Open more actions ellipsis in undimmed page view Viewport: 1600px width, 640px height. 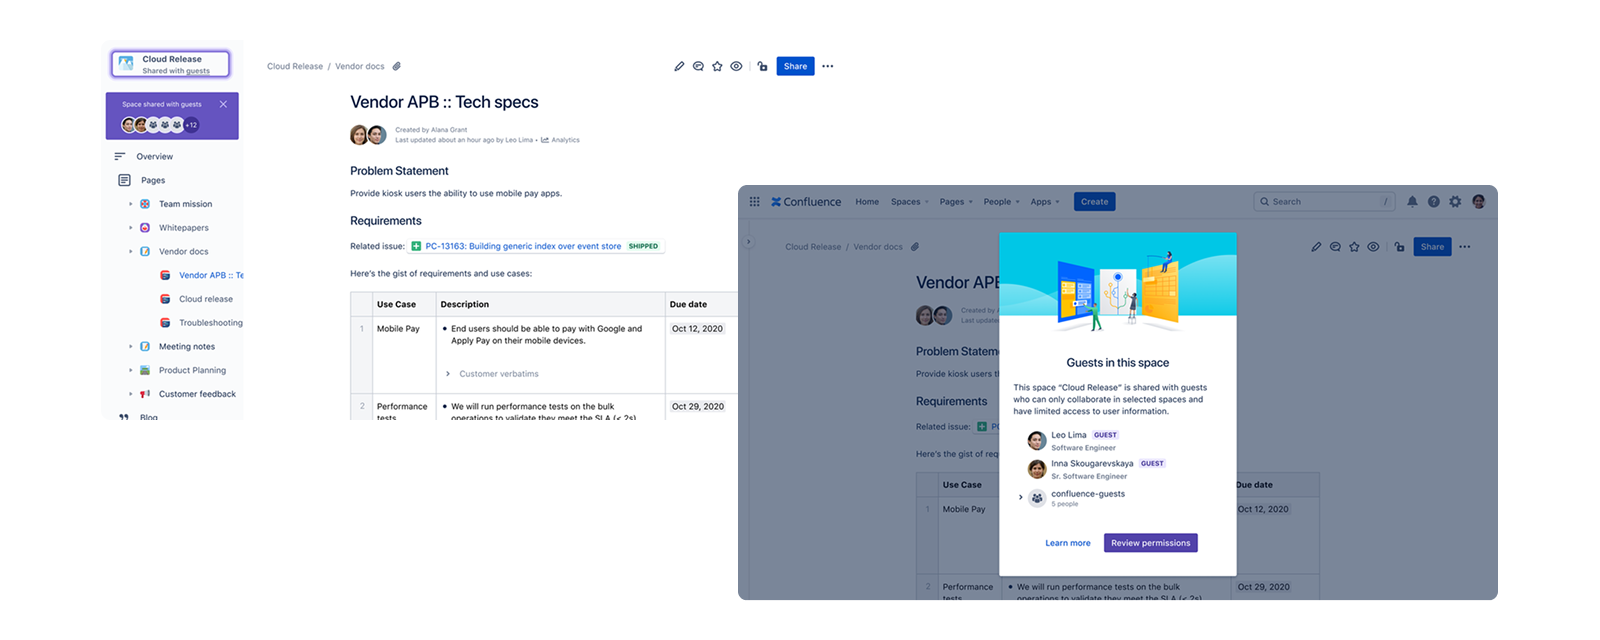827,67
